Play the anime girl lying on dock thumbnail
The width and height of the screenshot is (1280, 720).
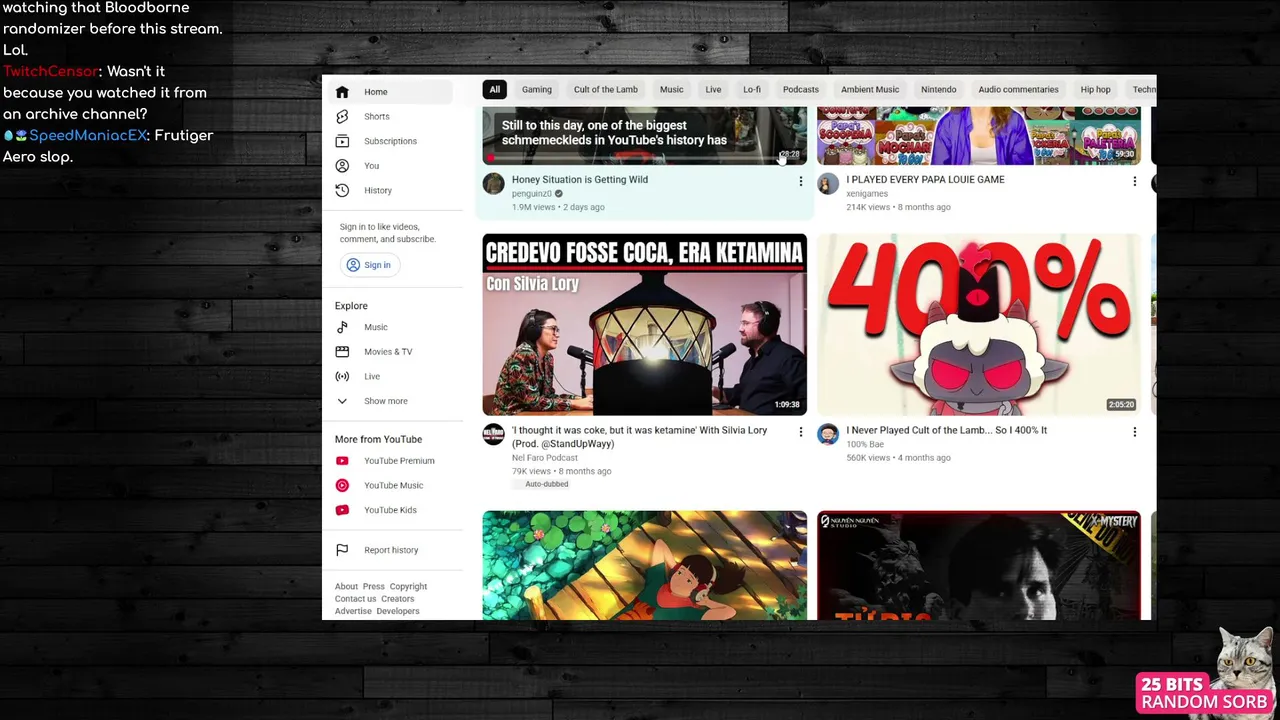point(644,565)
